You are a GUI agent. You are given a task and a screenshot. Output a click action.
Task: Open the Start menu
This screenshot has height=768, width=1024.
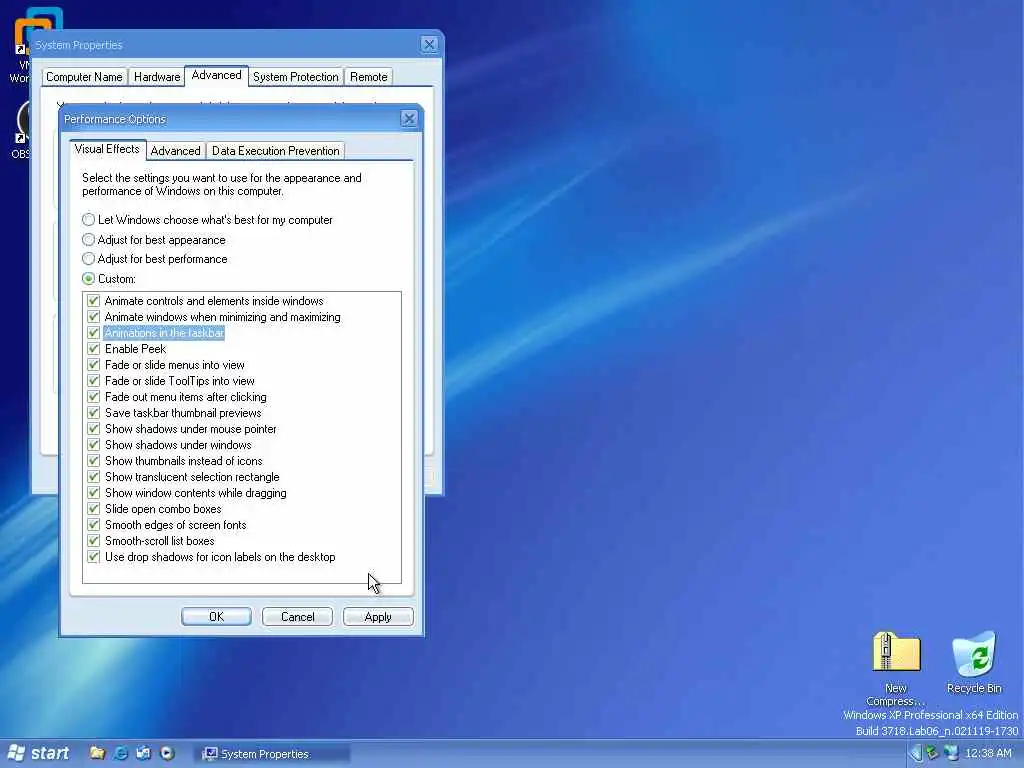tap(38, 753)
